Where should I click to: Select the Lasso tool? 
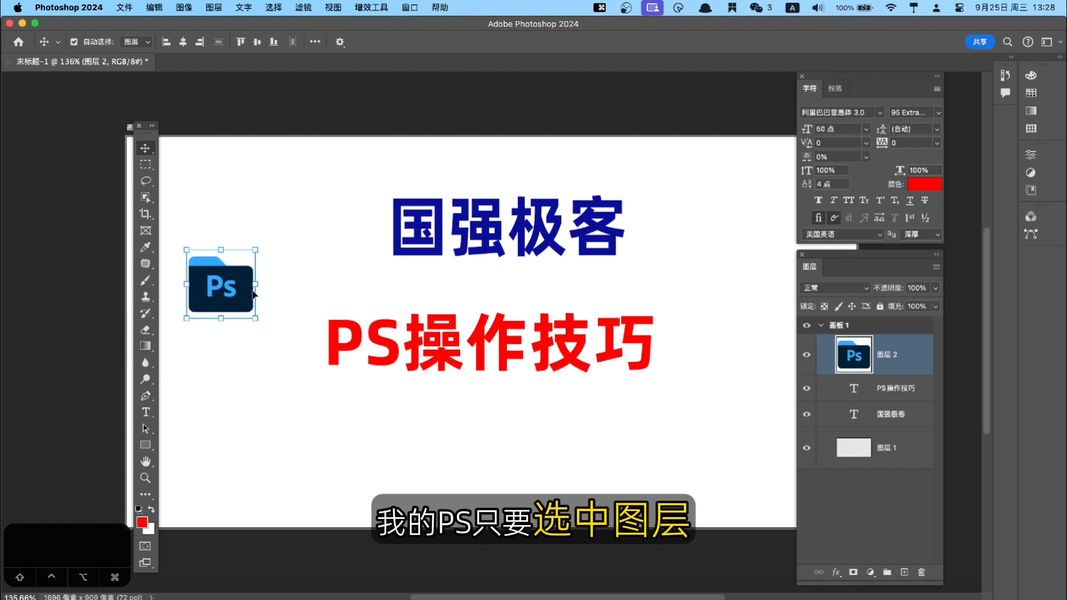145,181
